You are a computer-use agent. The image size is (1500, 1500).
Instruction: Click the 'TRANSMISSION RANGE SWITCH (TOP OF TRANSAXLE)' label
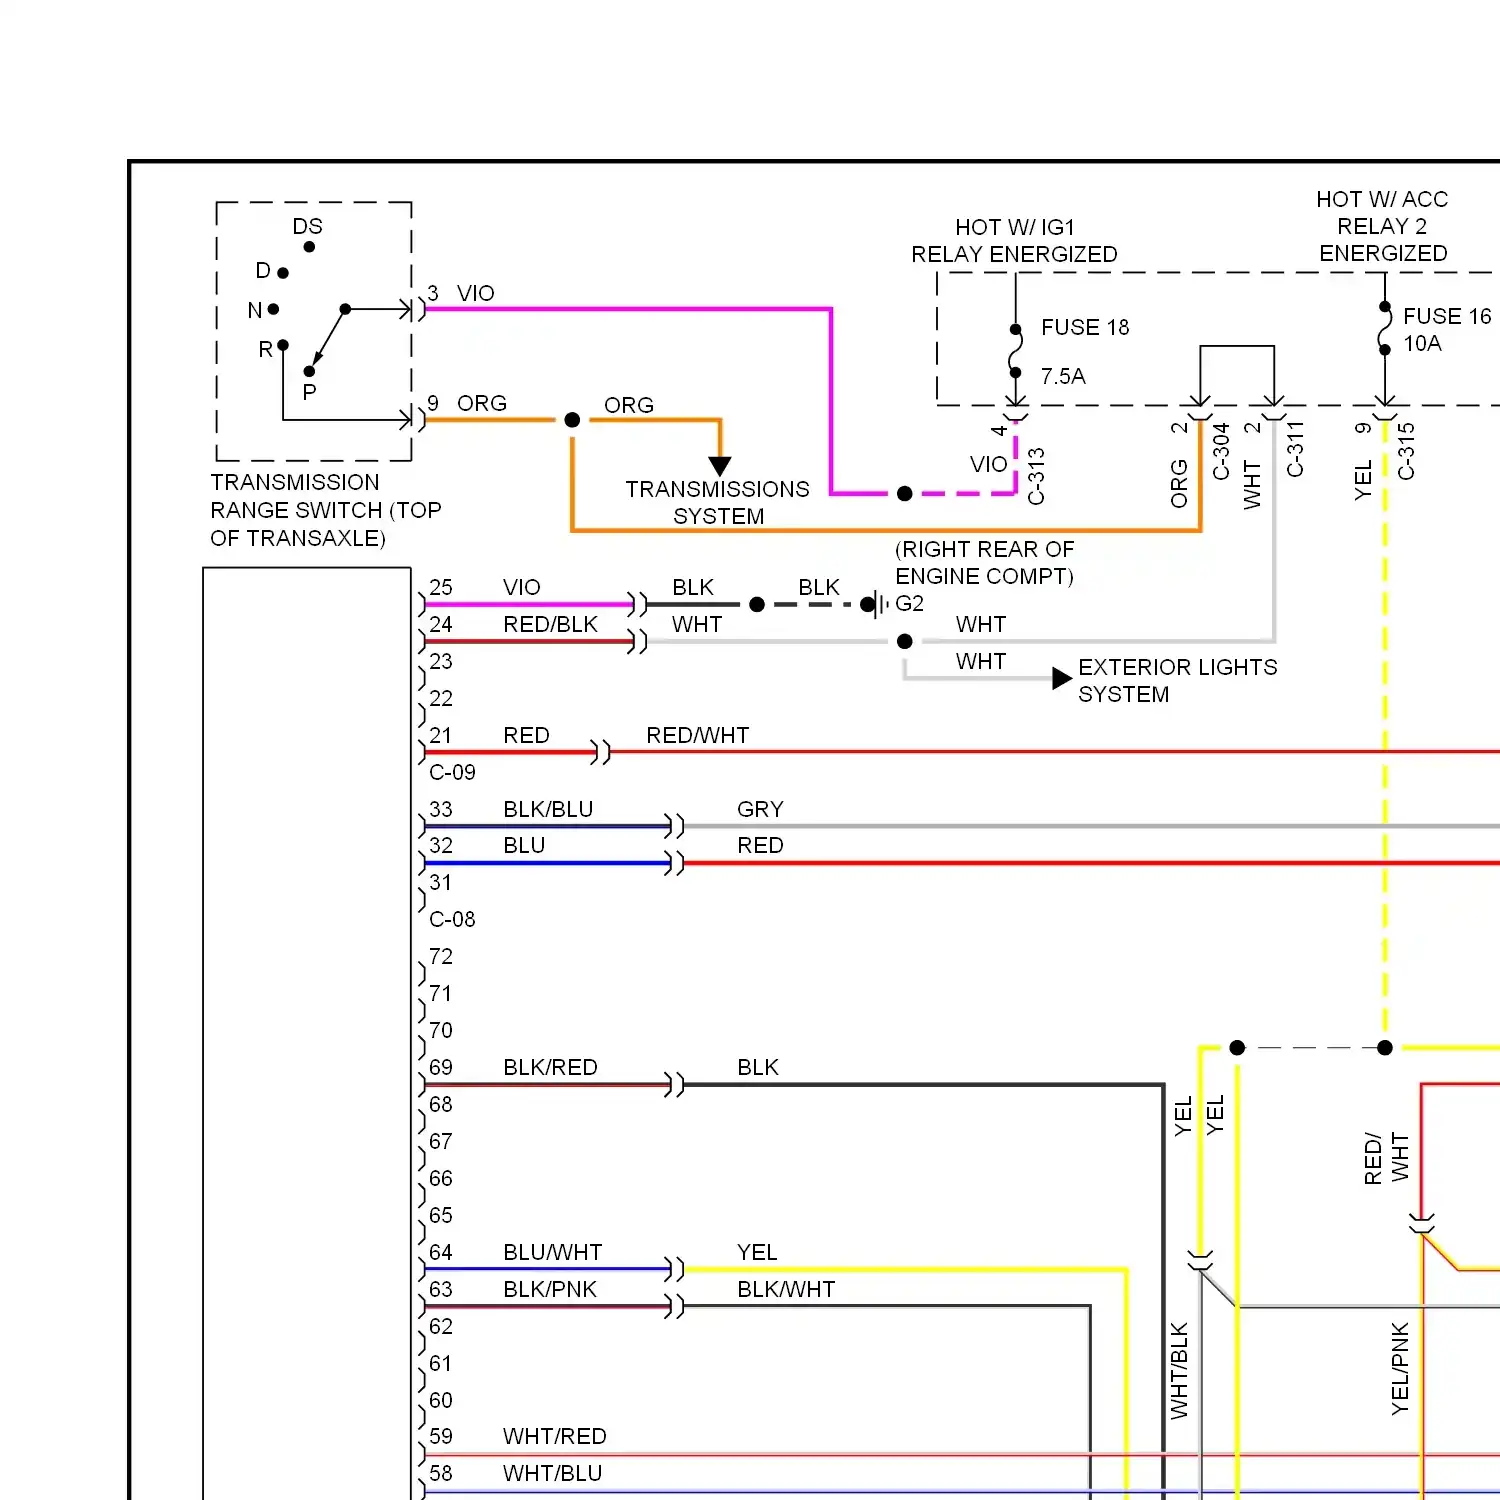click(x=326, y=510)
